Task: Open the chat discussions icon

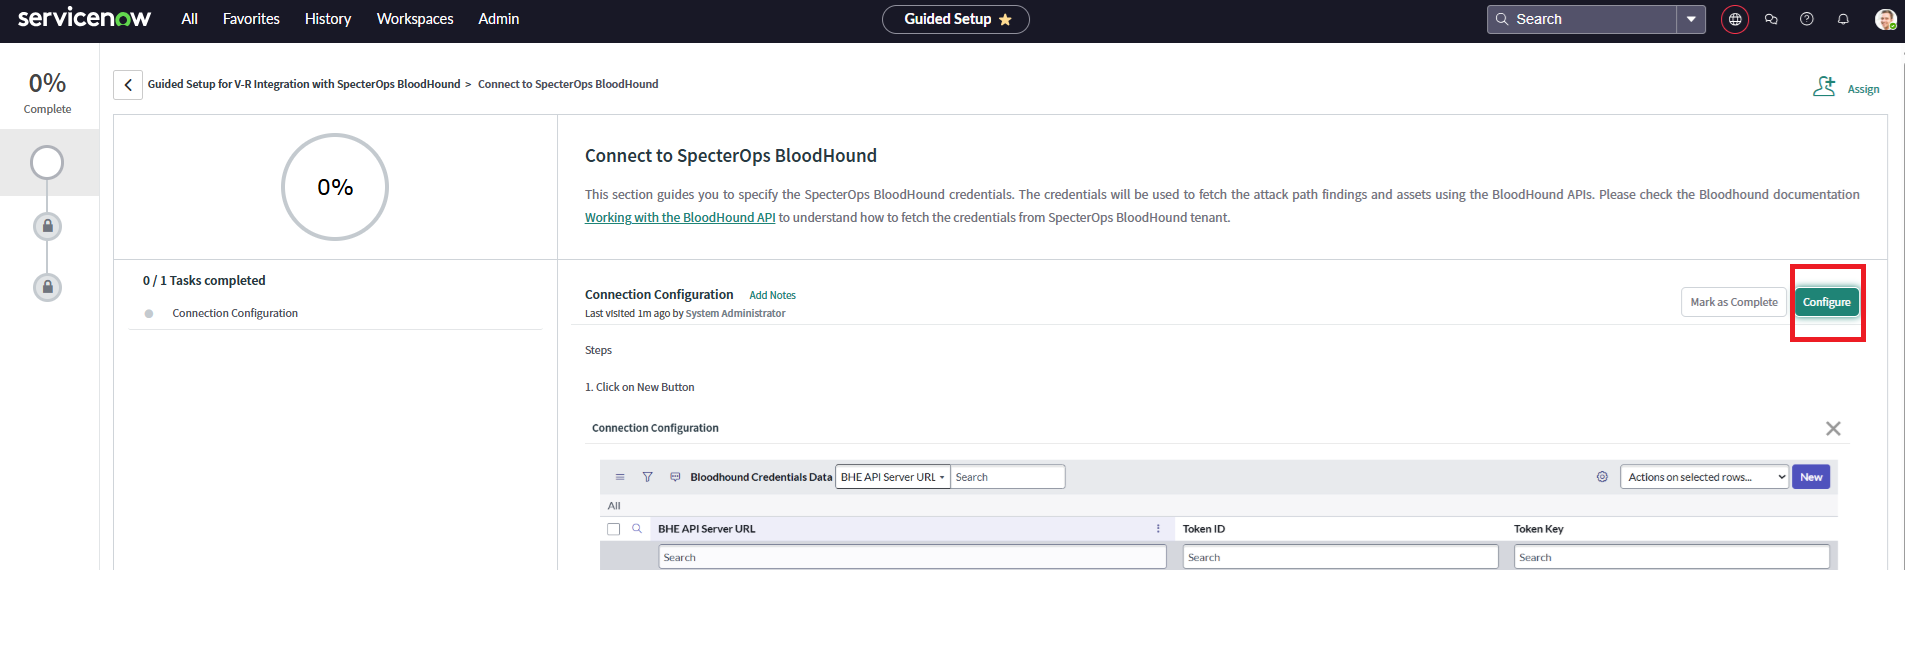Action: tap(1771, 19)
